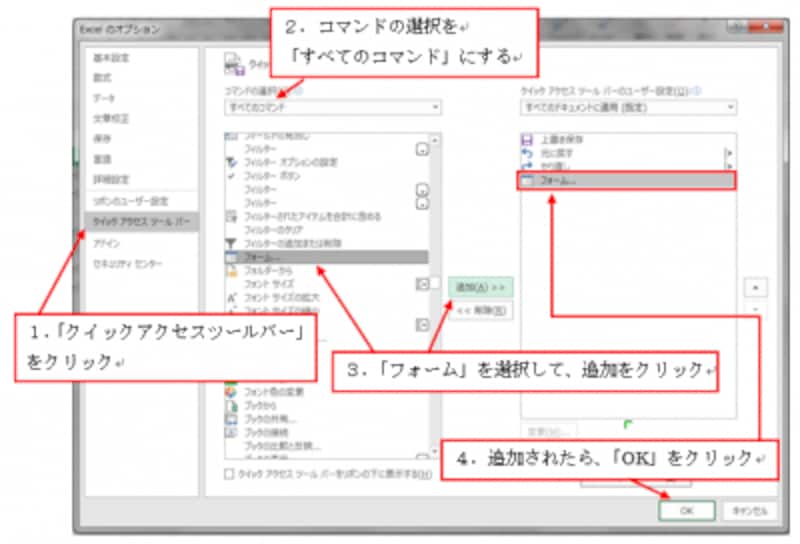Click the フィルターされたアイテムを合計に含める icon
The width and height of the screenshot is (800, 544).
231,216
